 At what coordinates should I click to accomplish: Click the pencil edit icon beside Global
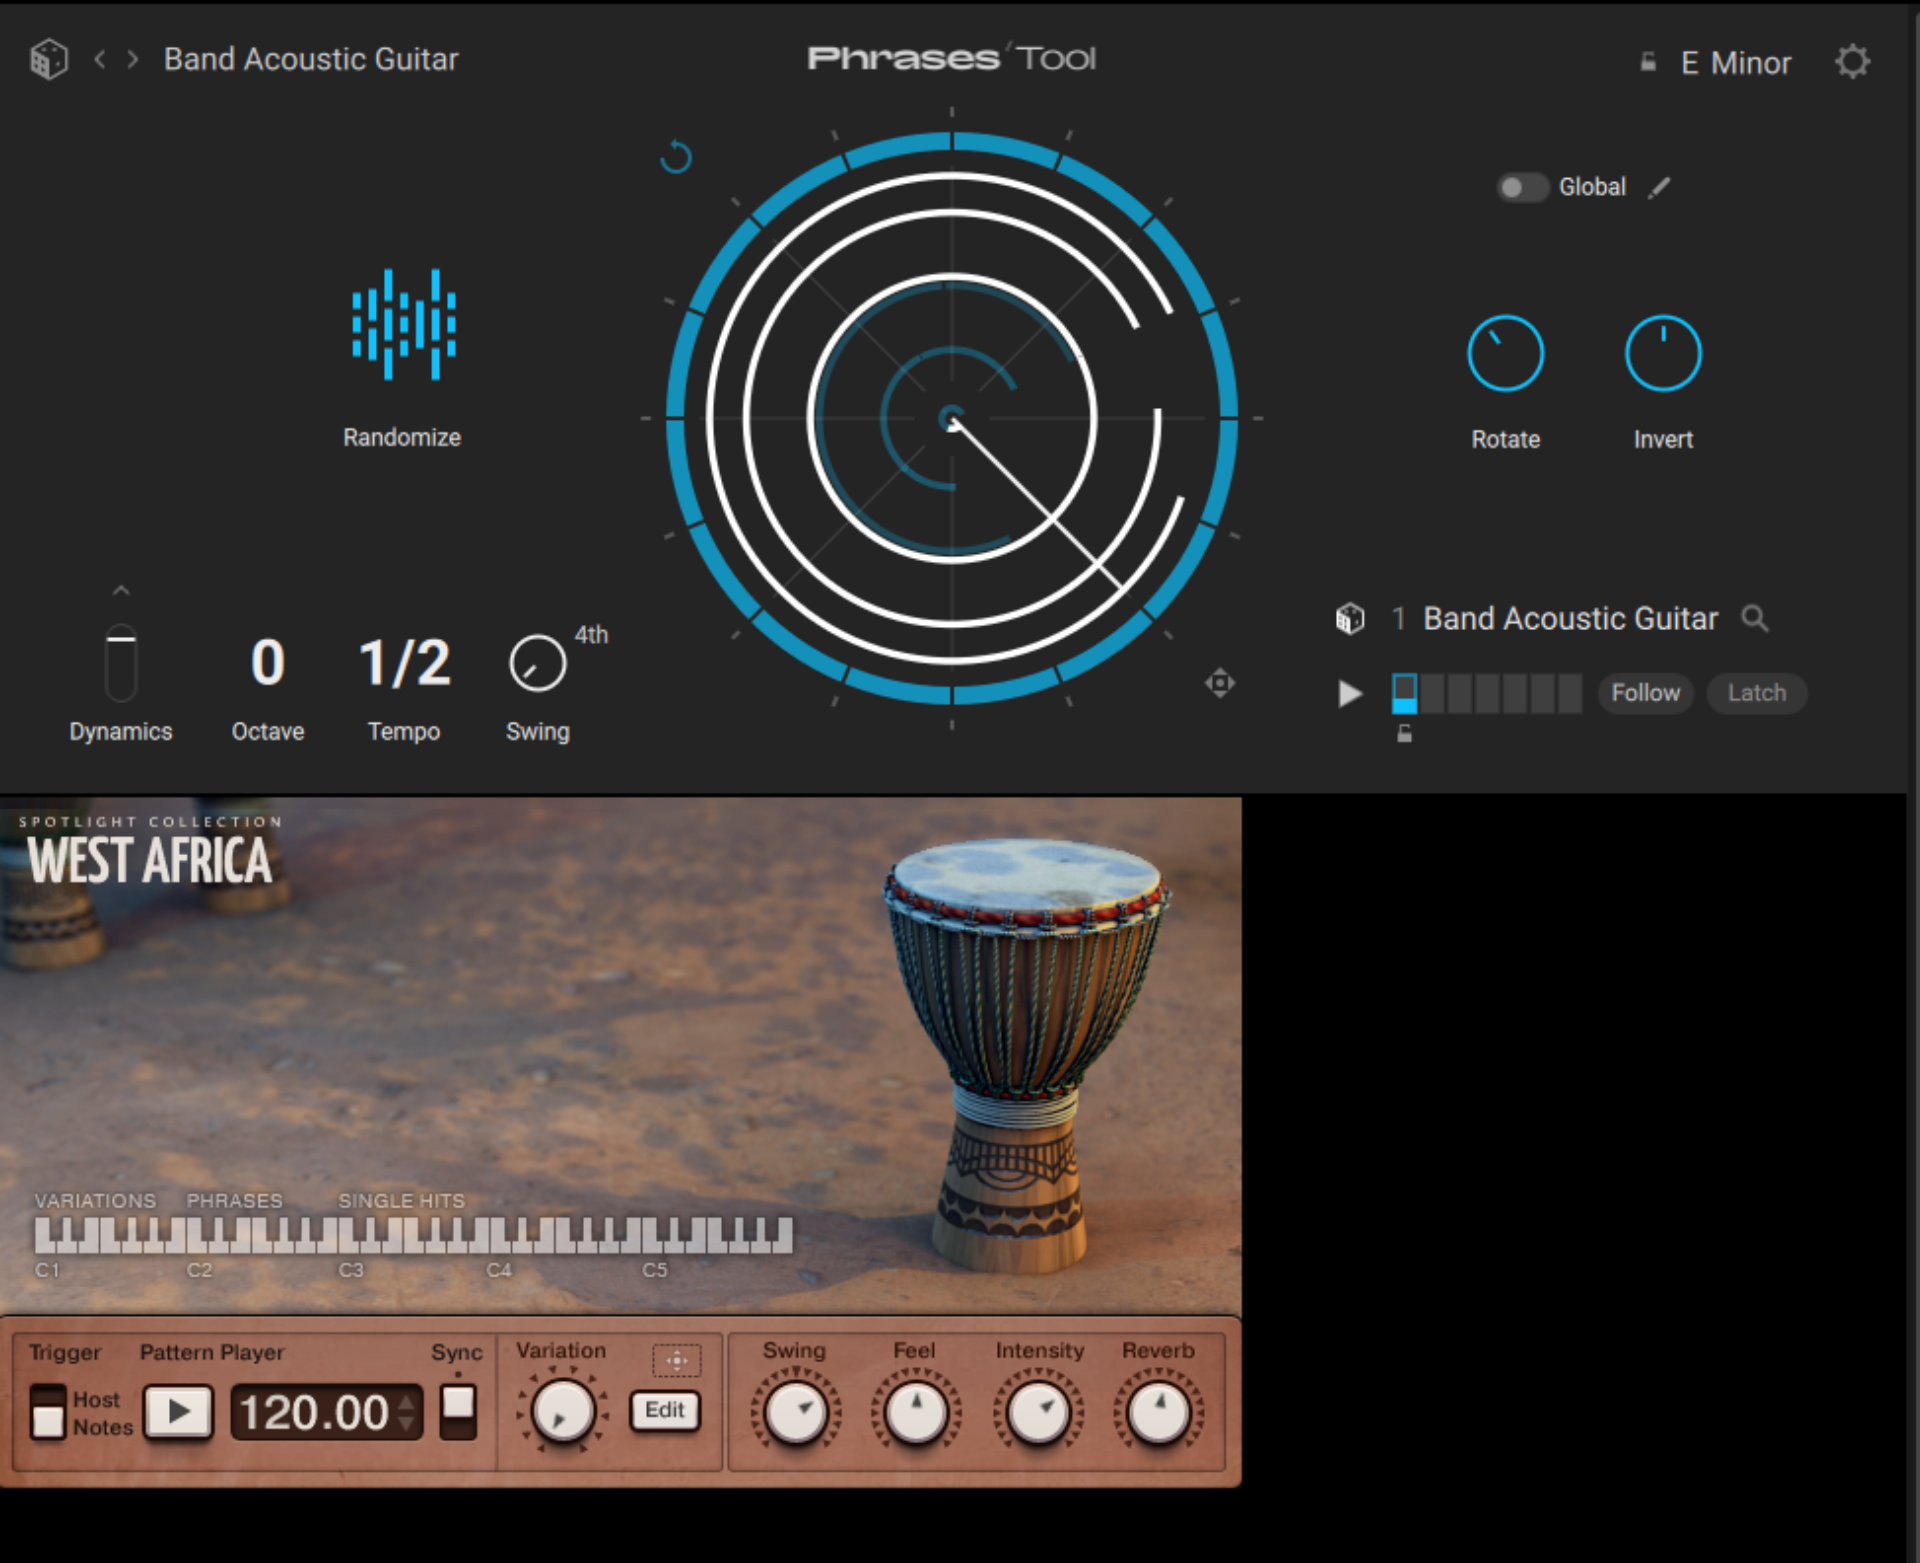1660,187
